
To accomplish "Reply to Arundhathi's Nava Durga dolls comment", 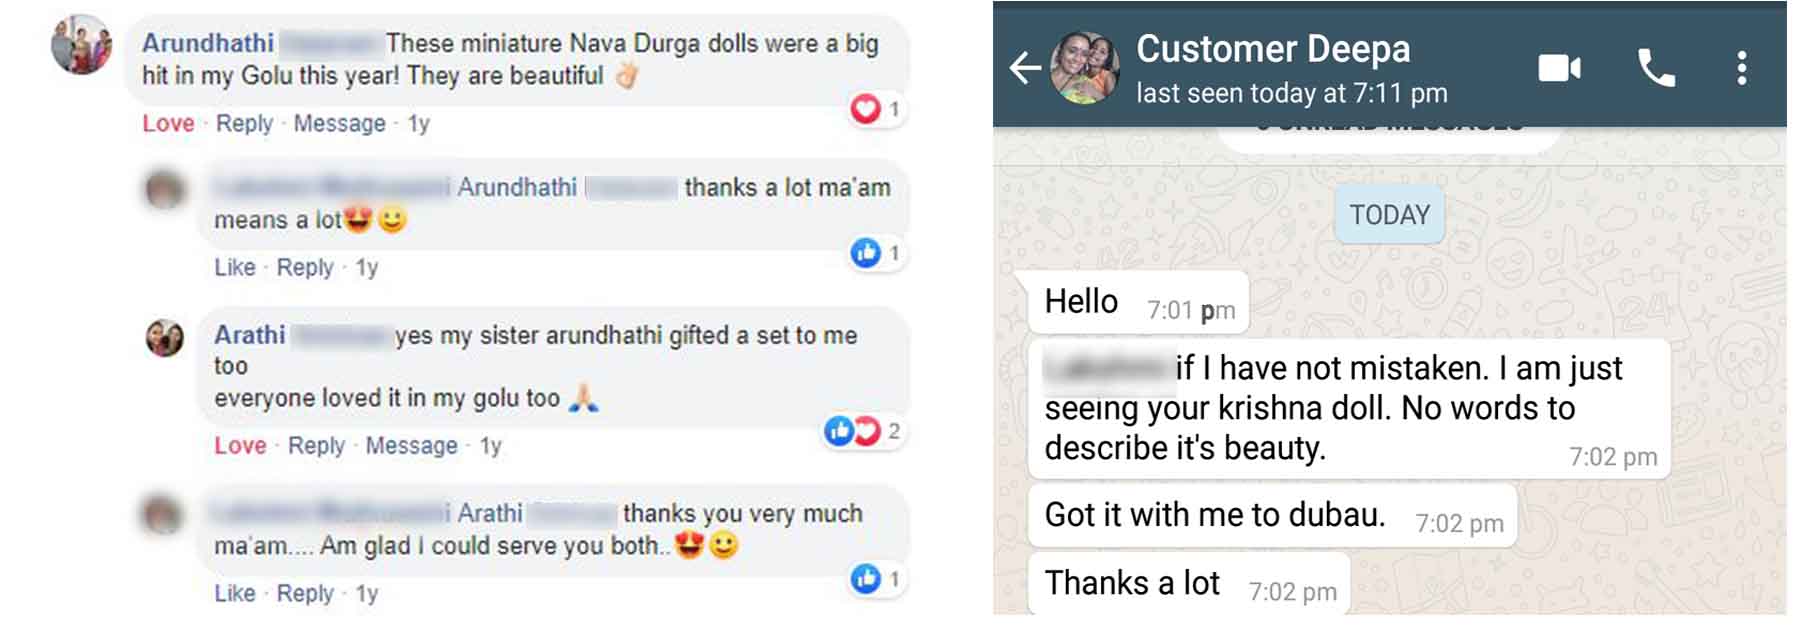I will pyautogui.click(x=244, y=123).
